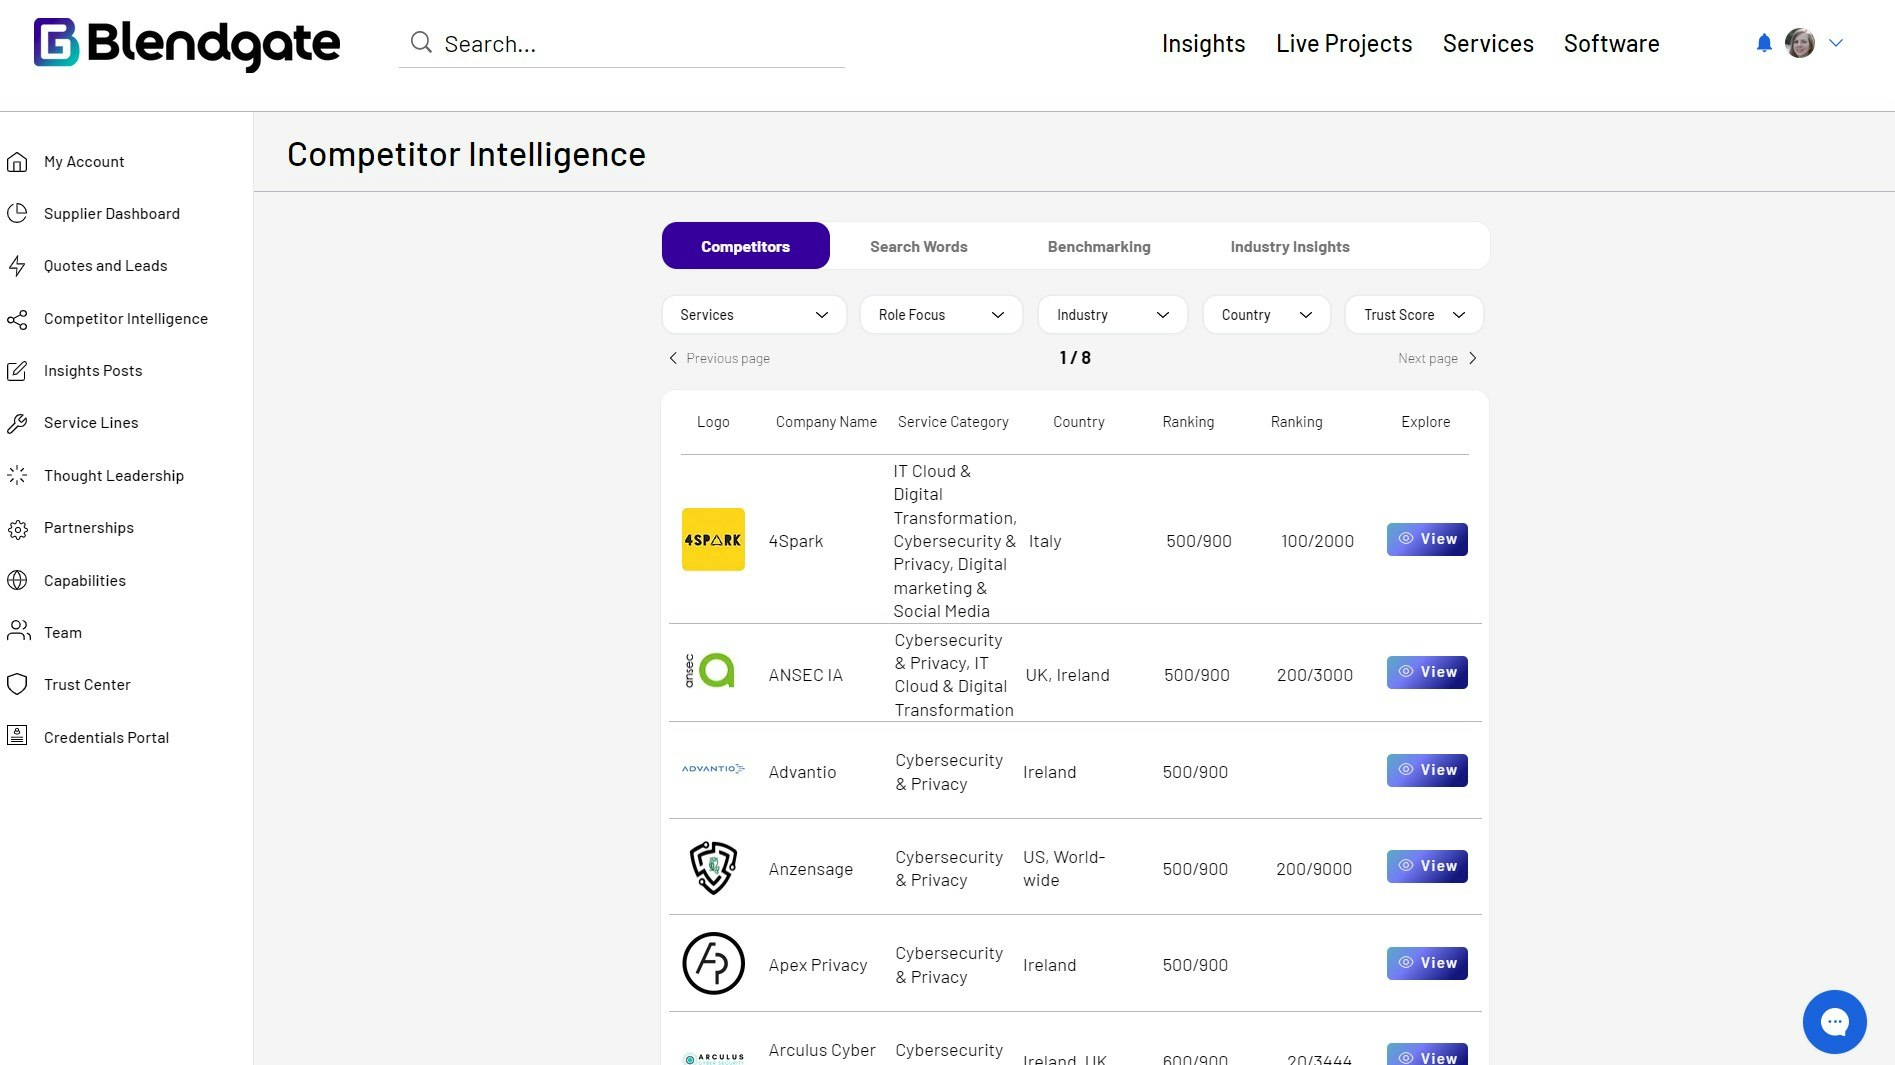Click the Quotes and Leads bolt icon
This screenshot has width=1895, height=1065.
pyautogui.click(x=17, y=266)
